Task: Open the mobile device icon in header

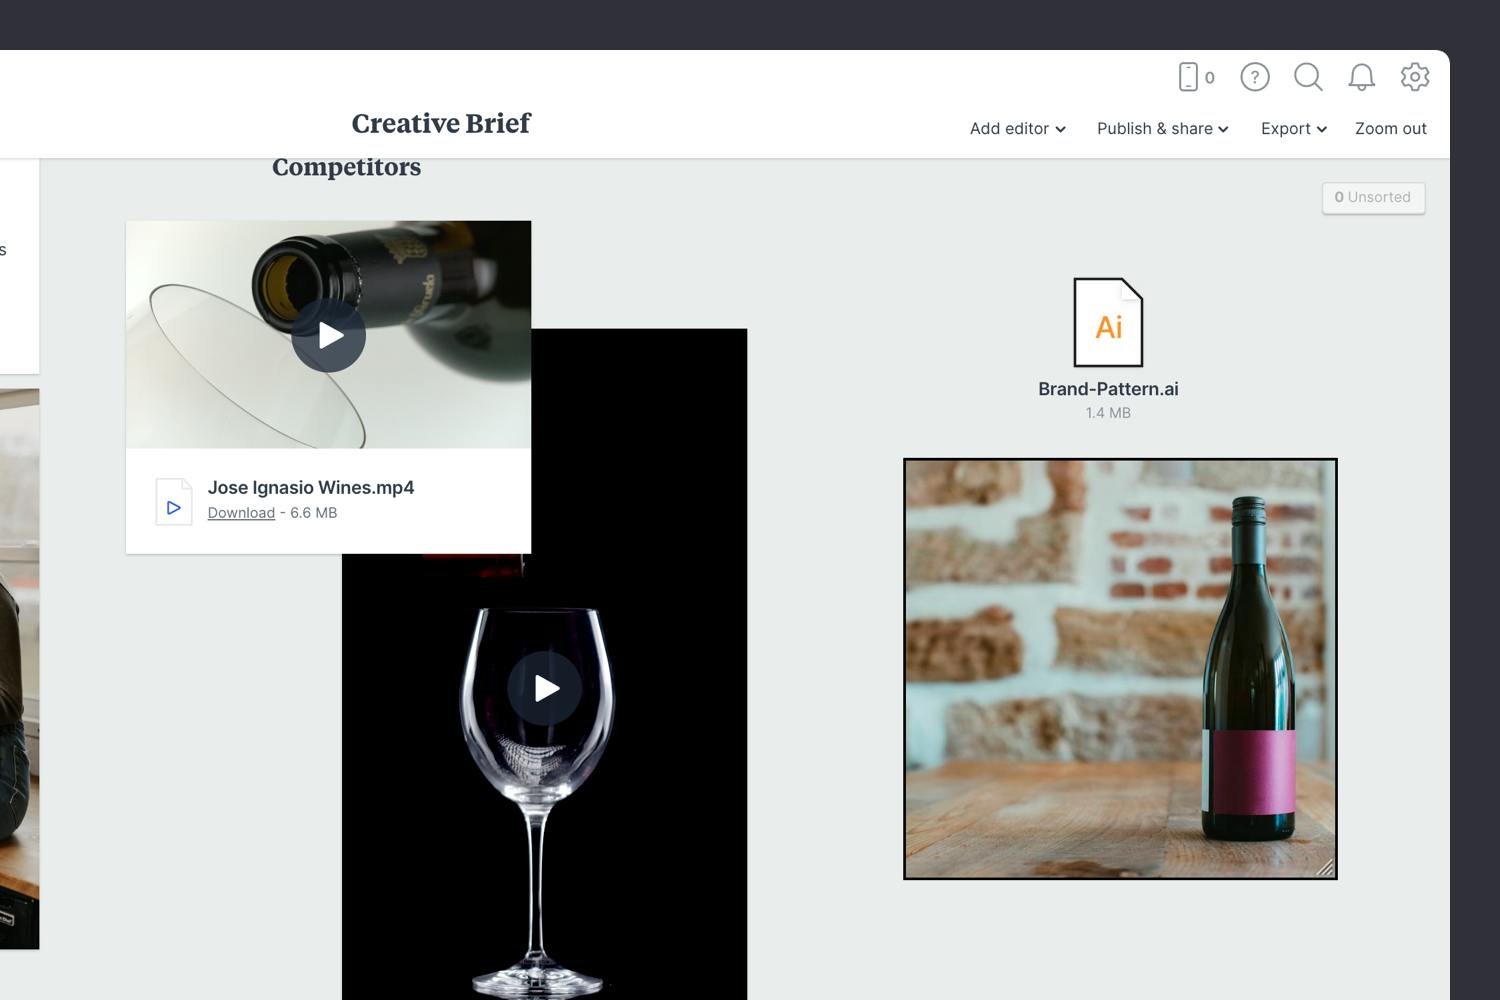Action: tap(1189, 77)
